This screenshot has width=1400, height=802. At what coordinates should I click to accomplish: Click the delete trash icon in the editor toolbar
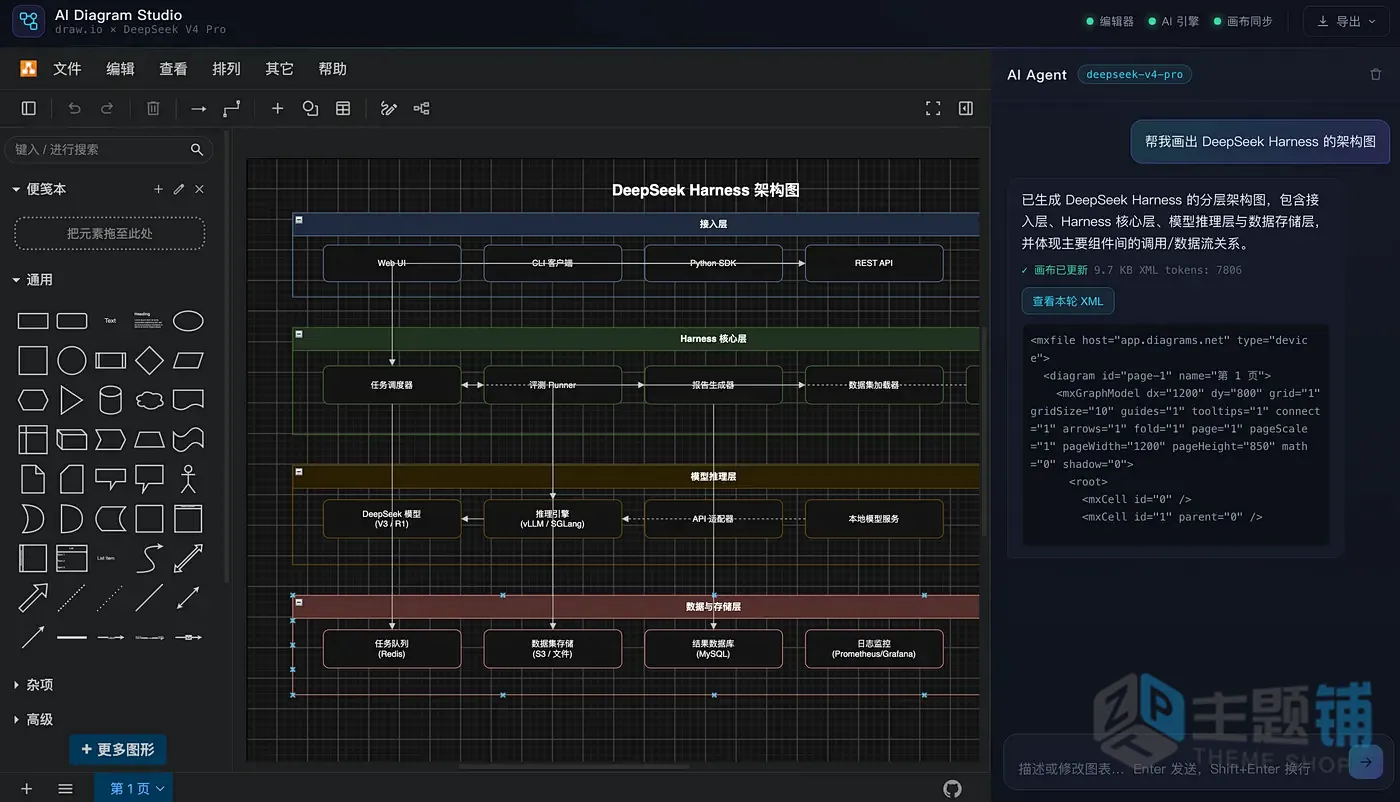[x=153, y=108]
